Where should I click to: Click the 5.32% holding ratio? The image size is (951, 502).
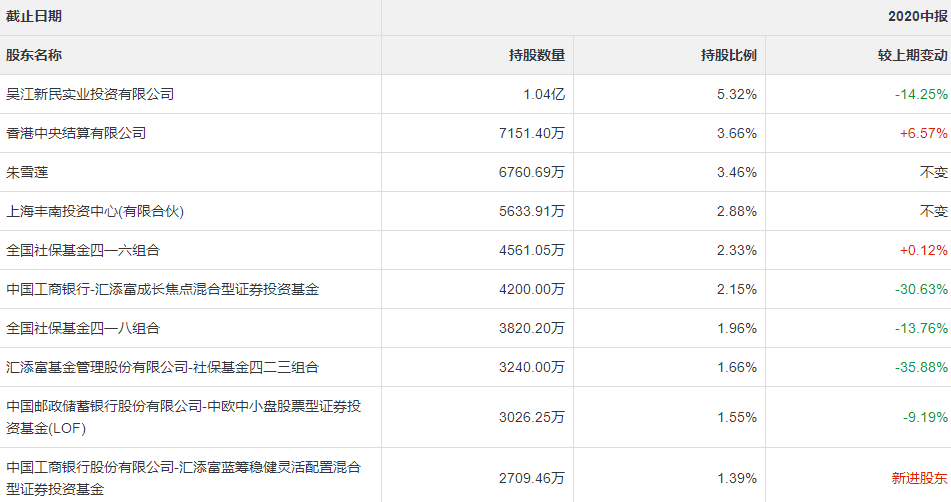coord(737,94)
